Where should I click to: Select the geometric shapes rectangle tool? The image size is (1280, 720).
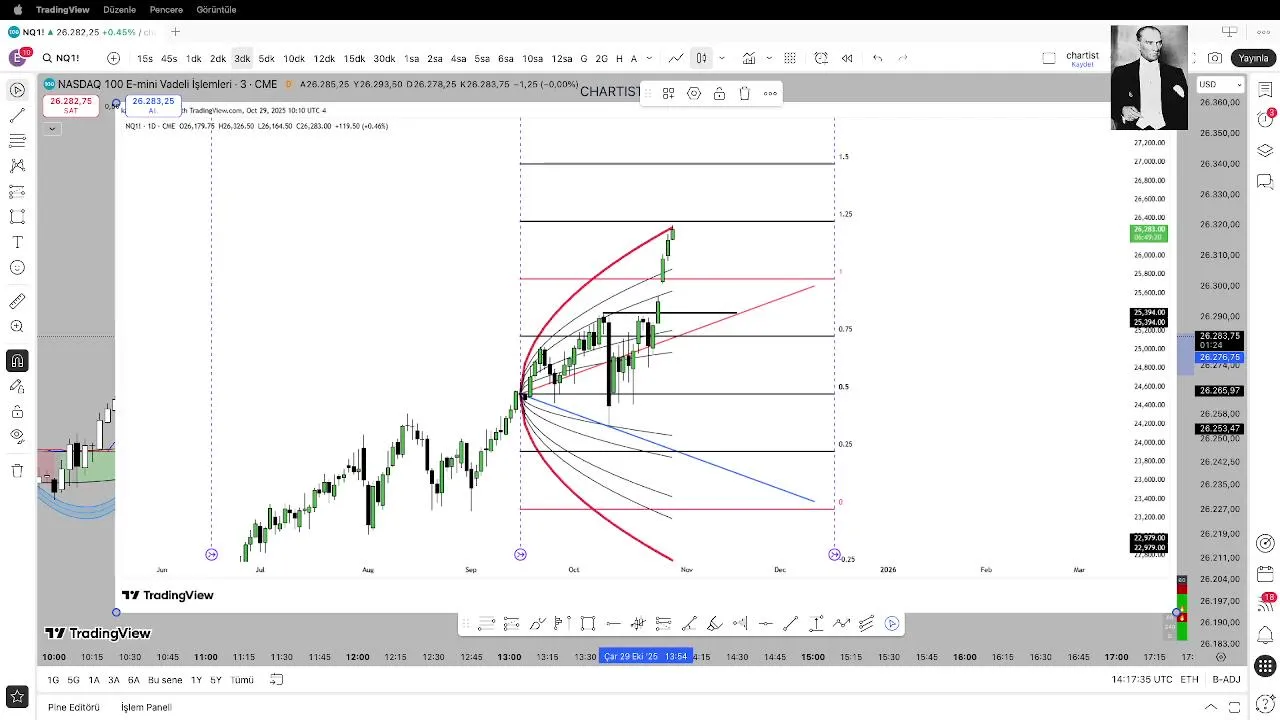pos(17,217)
